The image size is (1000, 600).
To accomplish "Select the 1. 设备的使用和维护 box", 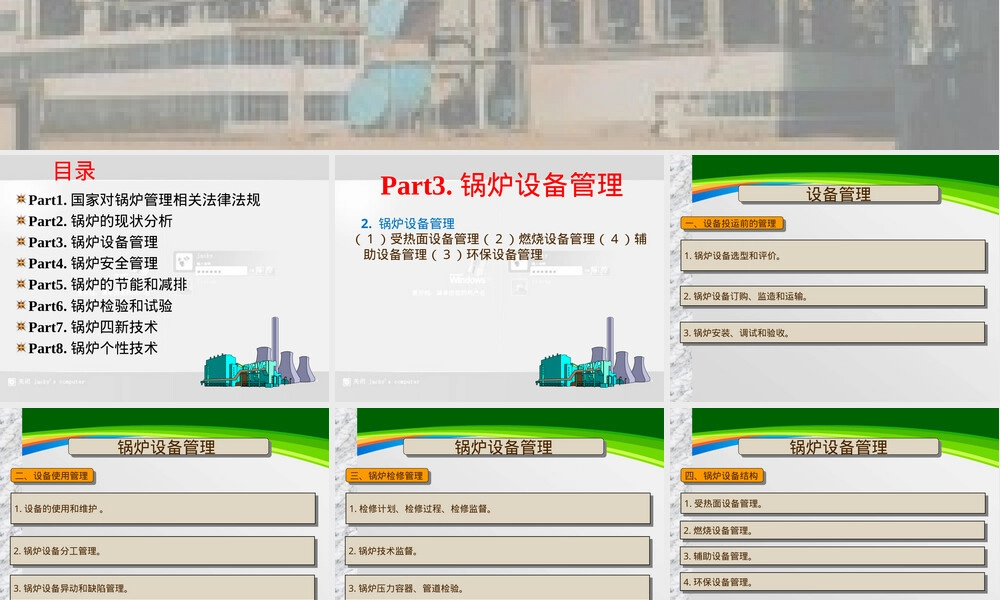I will [163, 509].
